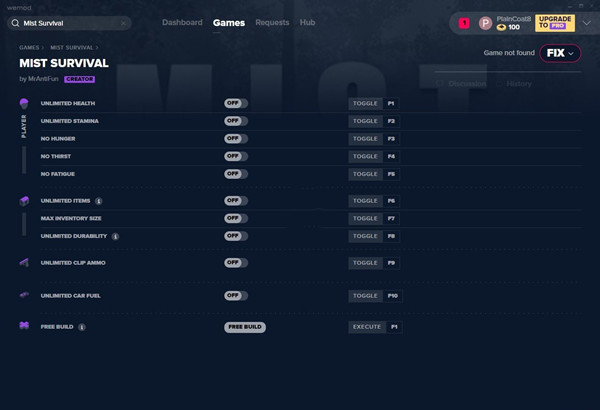Enable Unlimited Clip Ammo toggle
The height and width of the screenshot is (410, 600).
click(x=236, y=263)
